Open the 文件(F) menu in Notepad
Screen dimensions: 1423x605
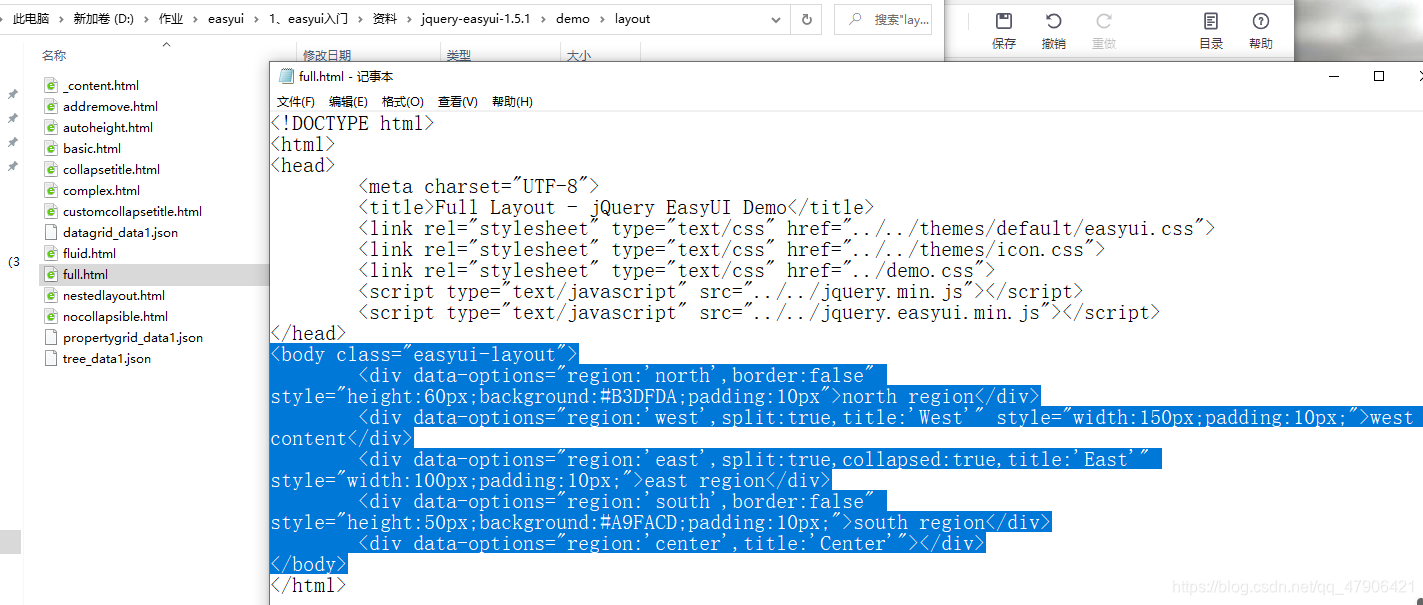point(296,102)
